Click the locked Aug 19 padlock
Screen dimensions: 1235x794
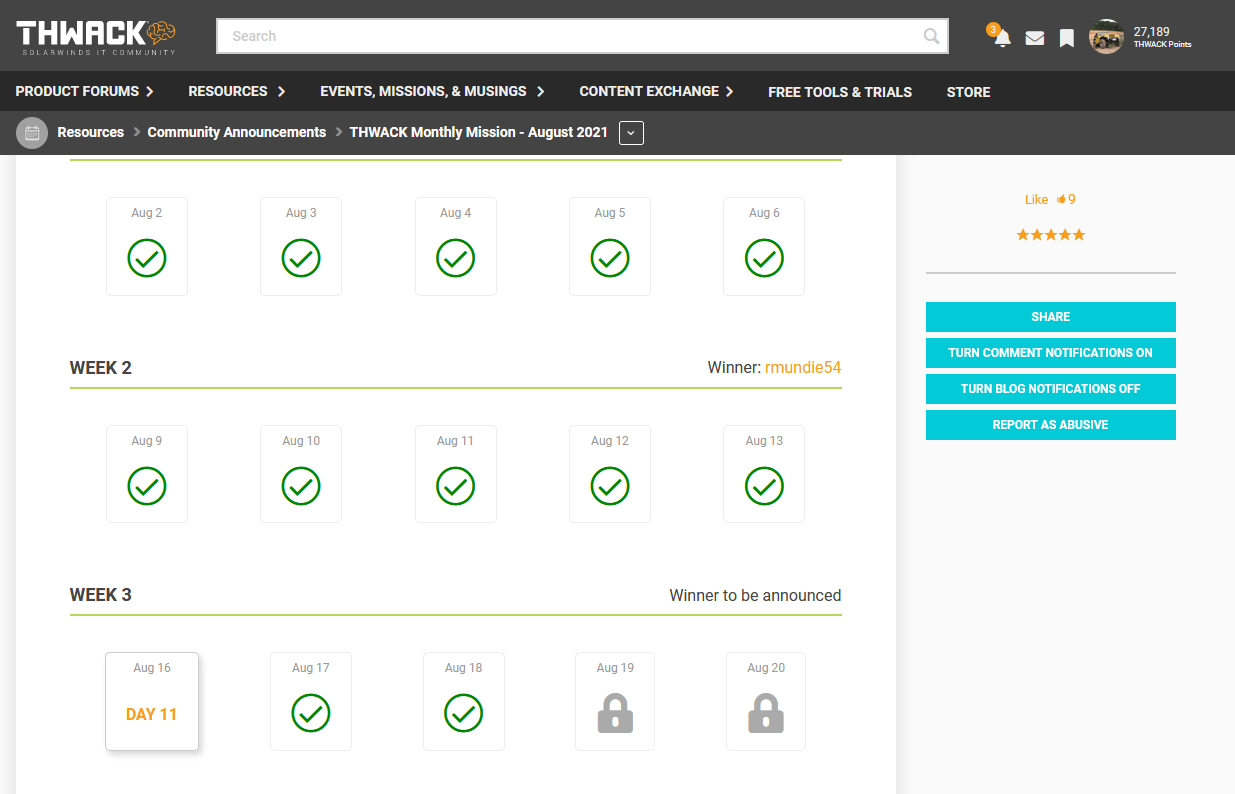pos(615,713)
